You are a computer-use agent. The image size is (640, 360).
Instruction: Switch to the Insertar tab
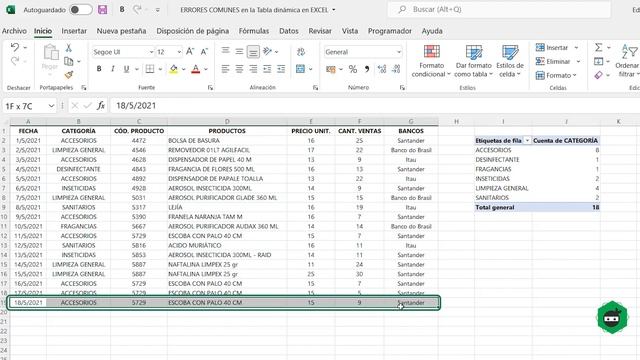(74, 31)
